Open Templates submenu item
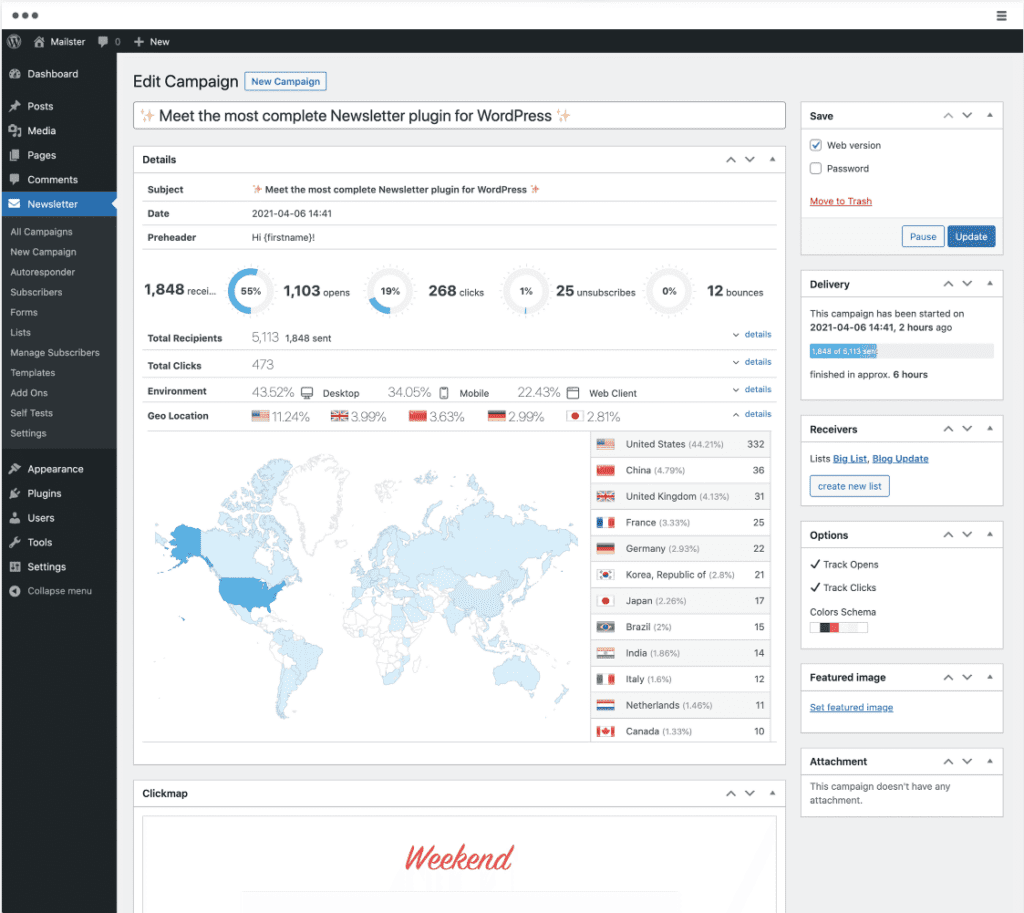Image resolution: width=1024 pixels, height=913 pixels. click(33, 373)
